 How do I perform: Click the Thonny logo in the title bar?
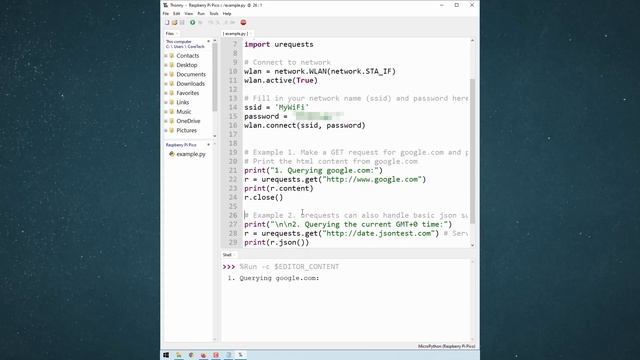coord(165,5)
